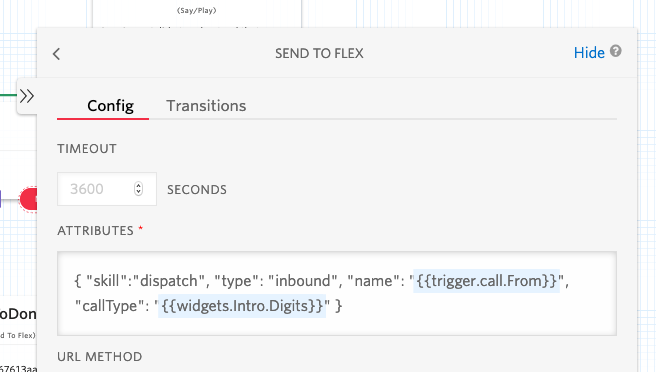Click the URL METHOD label

pyautogui.click(x=100, y=357)
